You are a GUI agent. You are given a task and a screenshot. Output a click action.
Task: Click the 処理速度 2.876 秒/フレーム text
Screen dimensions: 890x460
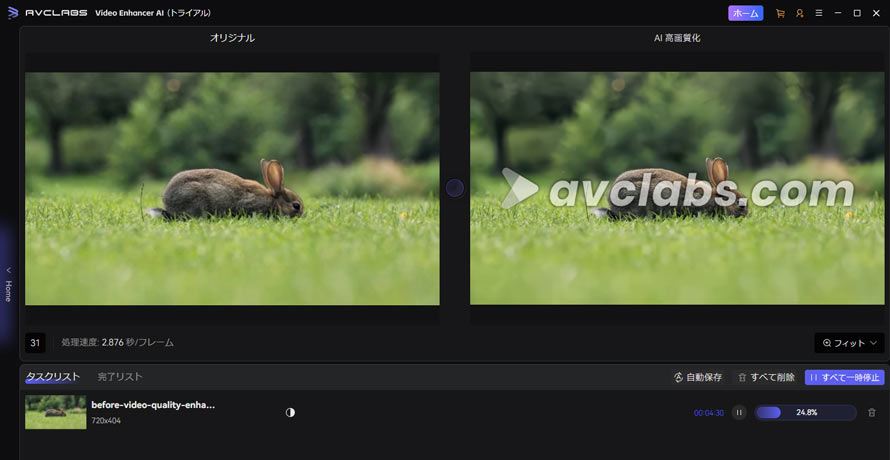117,342
